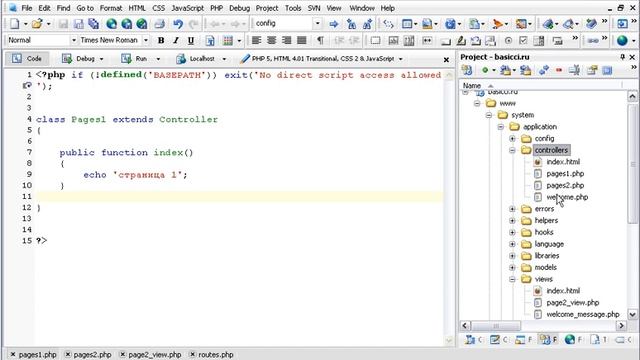Viewport: 640px width, 360px height.
Task: Collapse the www folder node
Action: pos(477,103)
